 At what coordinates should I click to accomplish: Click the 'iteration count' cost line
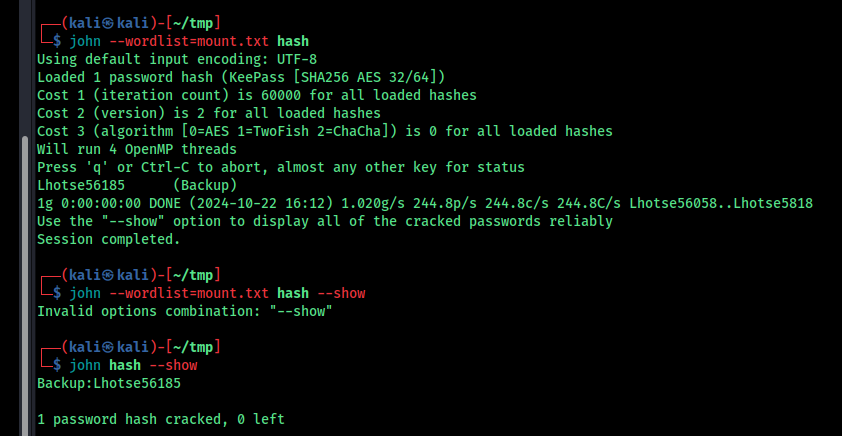click(x=257, y=96)
